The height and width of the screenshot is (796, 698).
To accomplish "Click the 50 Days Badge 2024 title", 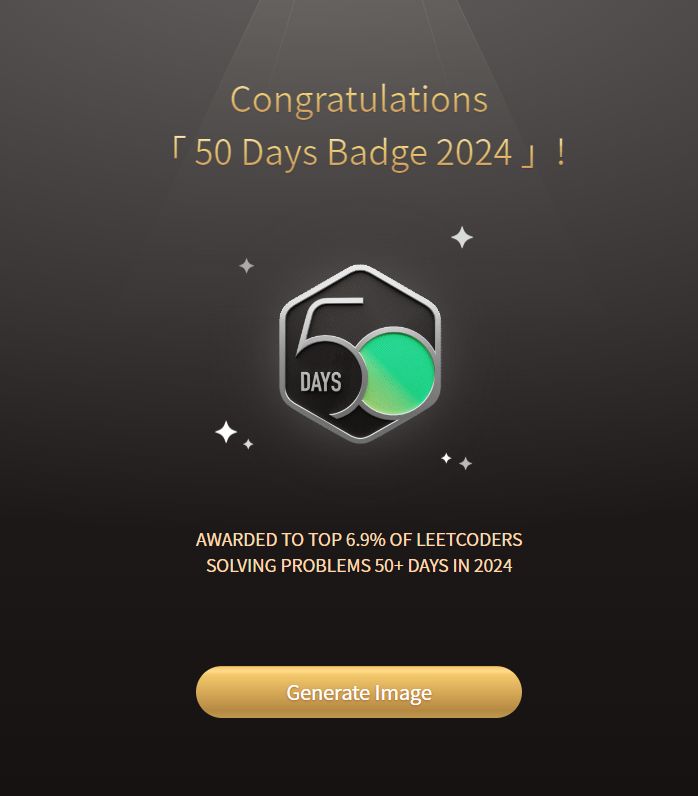I will tap(353, 152).
